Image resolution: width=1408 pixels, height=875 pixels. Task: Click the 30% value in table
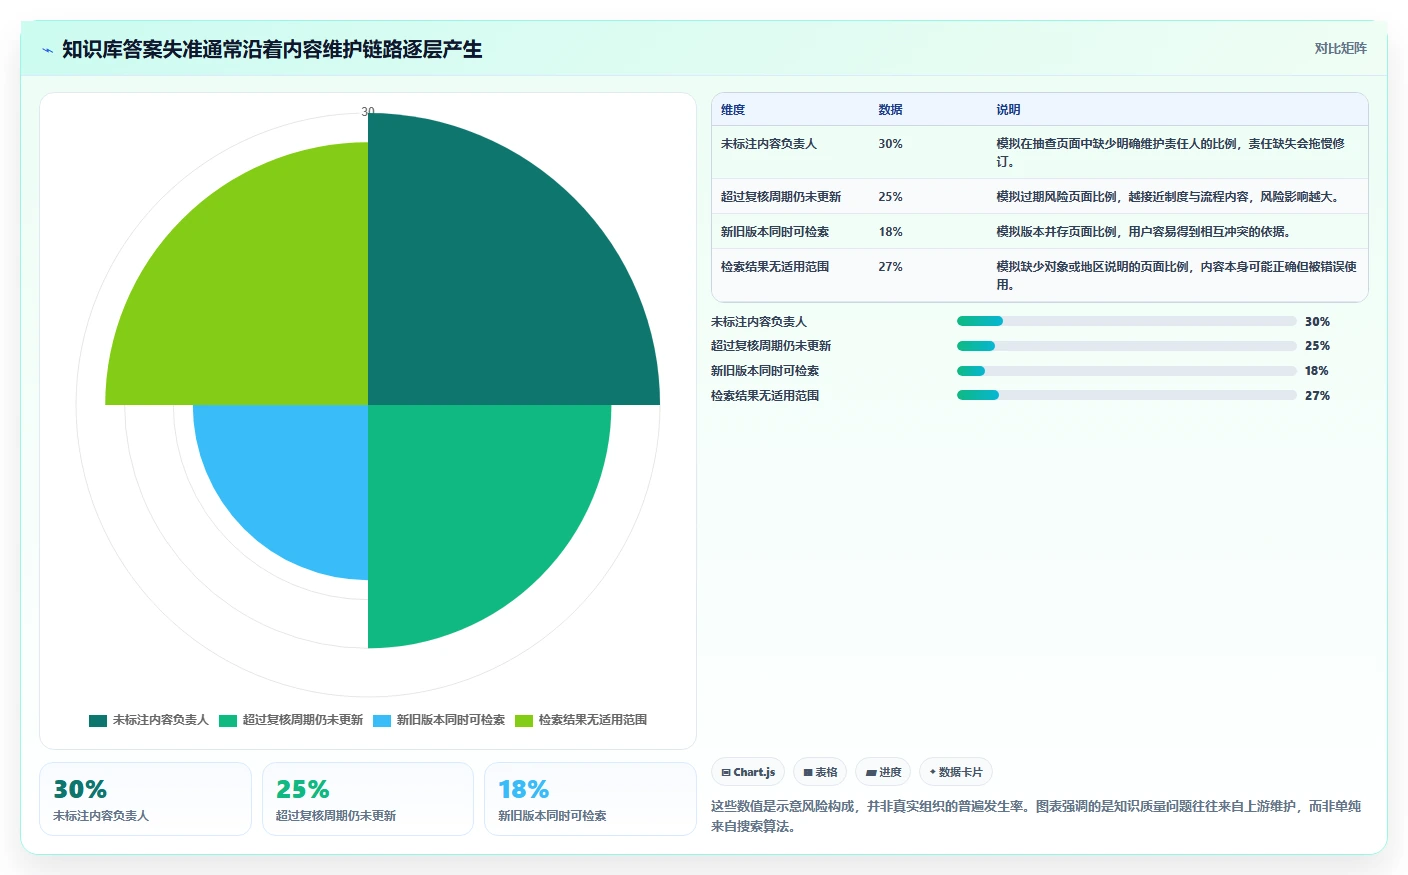[x=890, y=144]
